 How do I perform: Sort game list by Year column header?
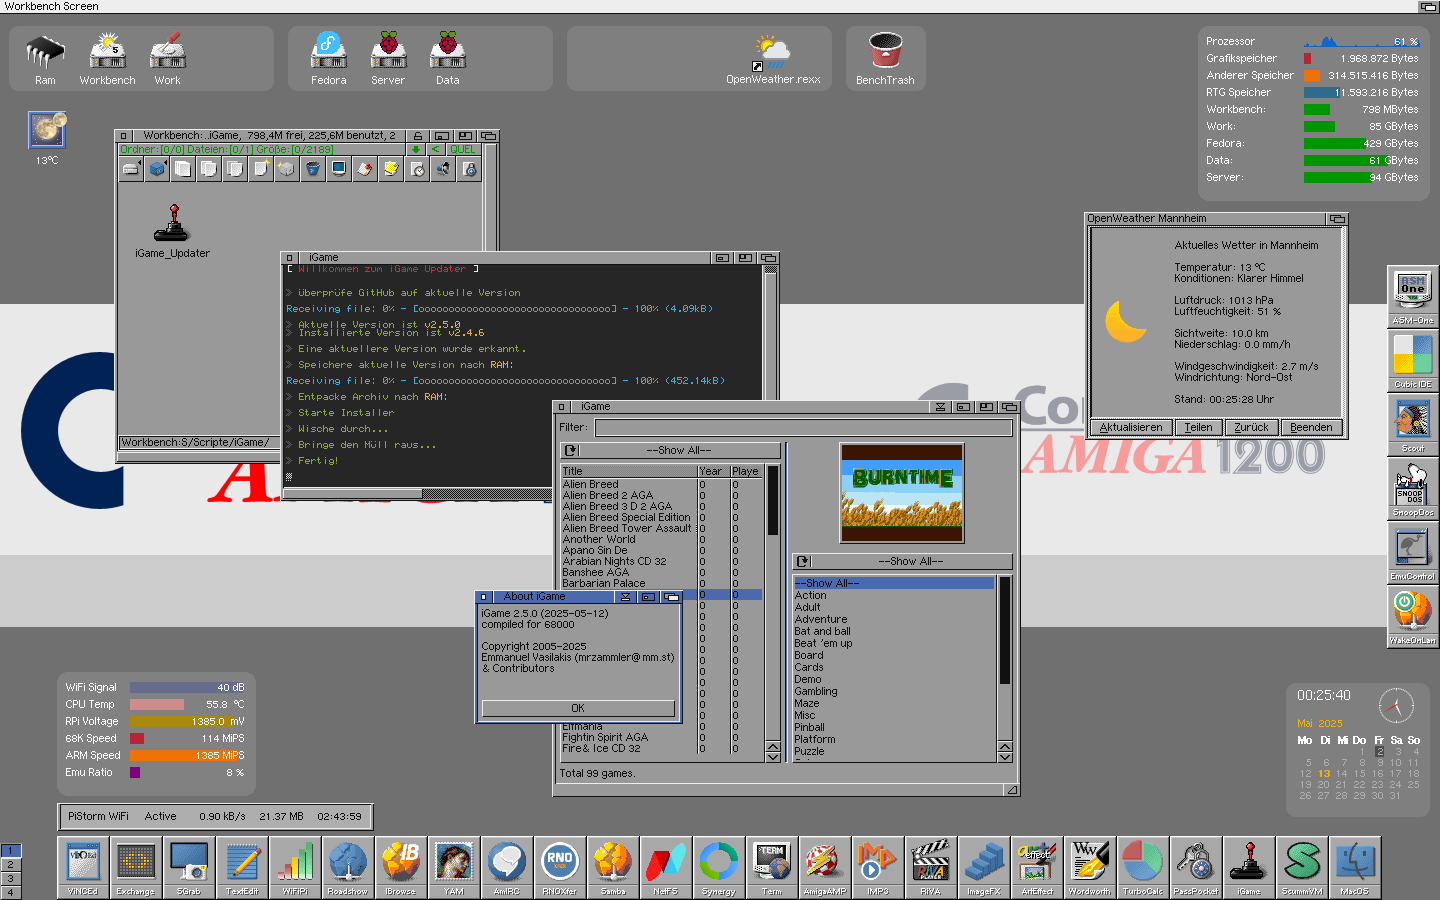[713, 471]
